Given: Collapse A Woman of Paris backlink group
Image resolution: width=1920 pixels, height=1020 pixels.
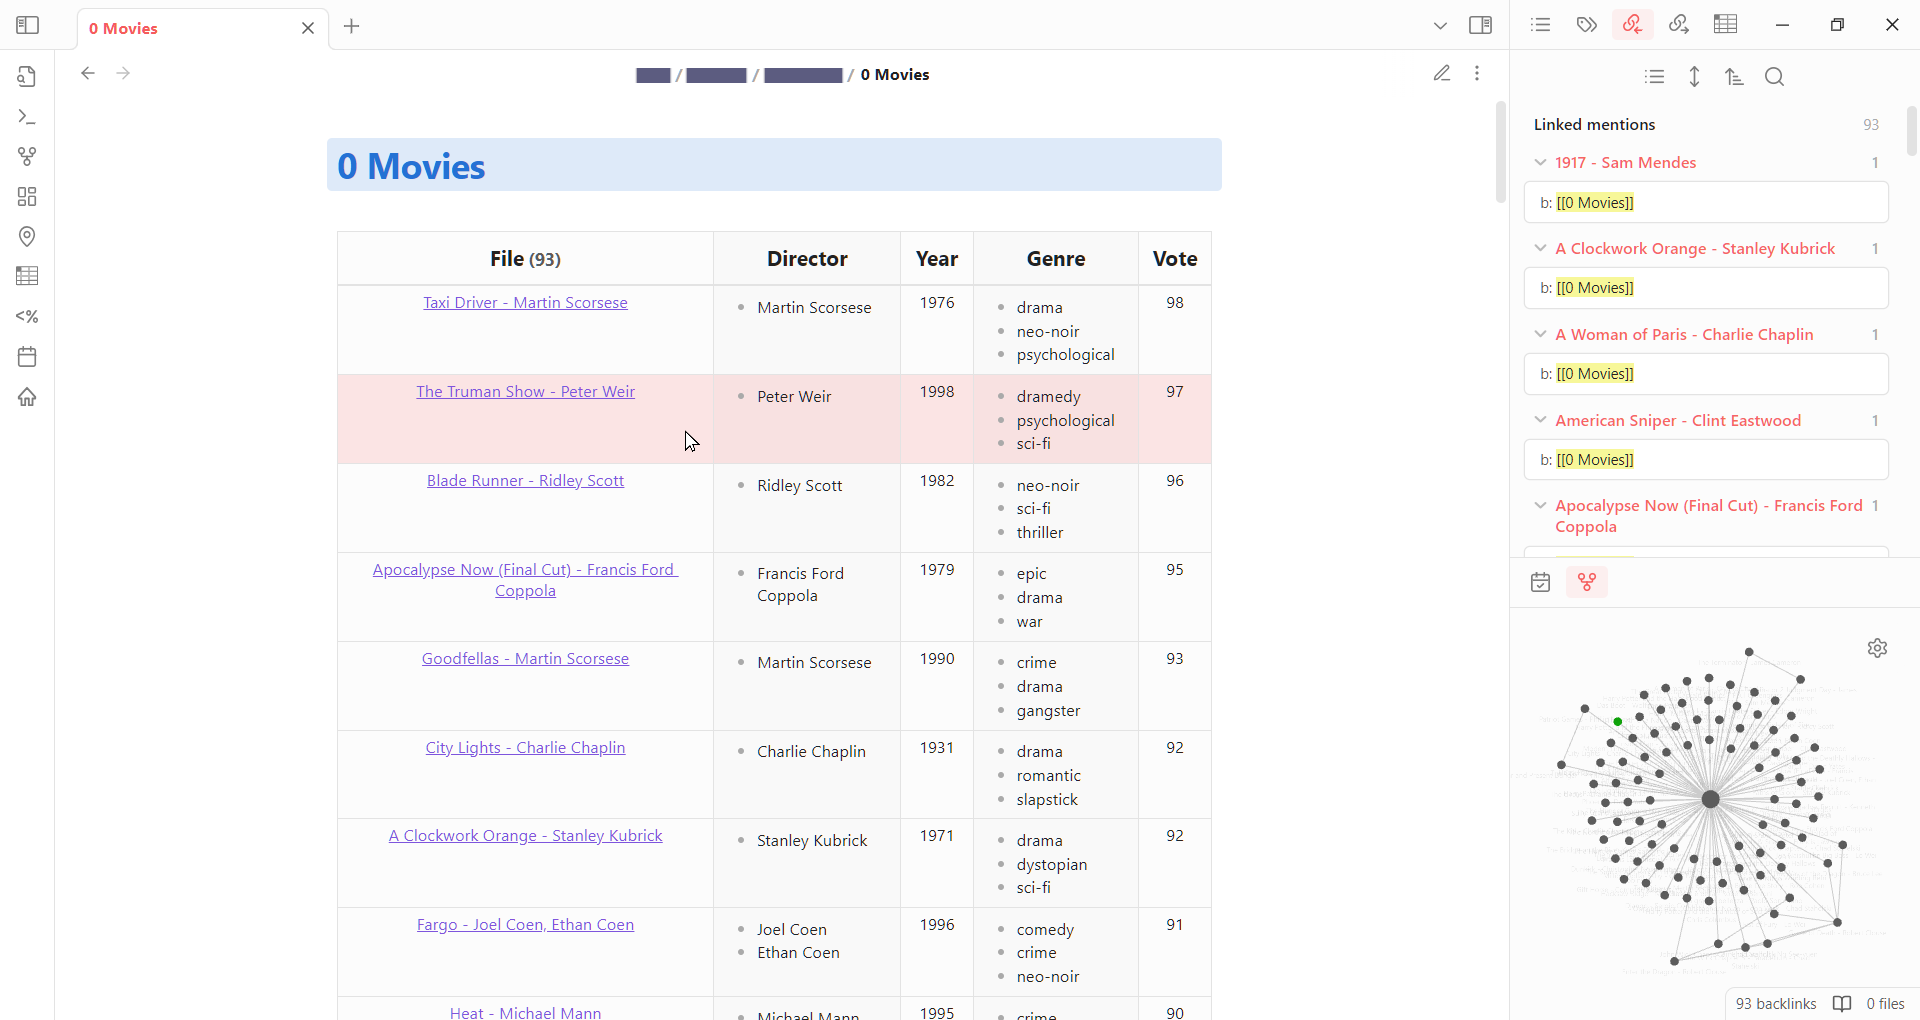Looking at the screenshot, I should click(1540, 334).
